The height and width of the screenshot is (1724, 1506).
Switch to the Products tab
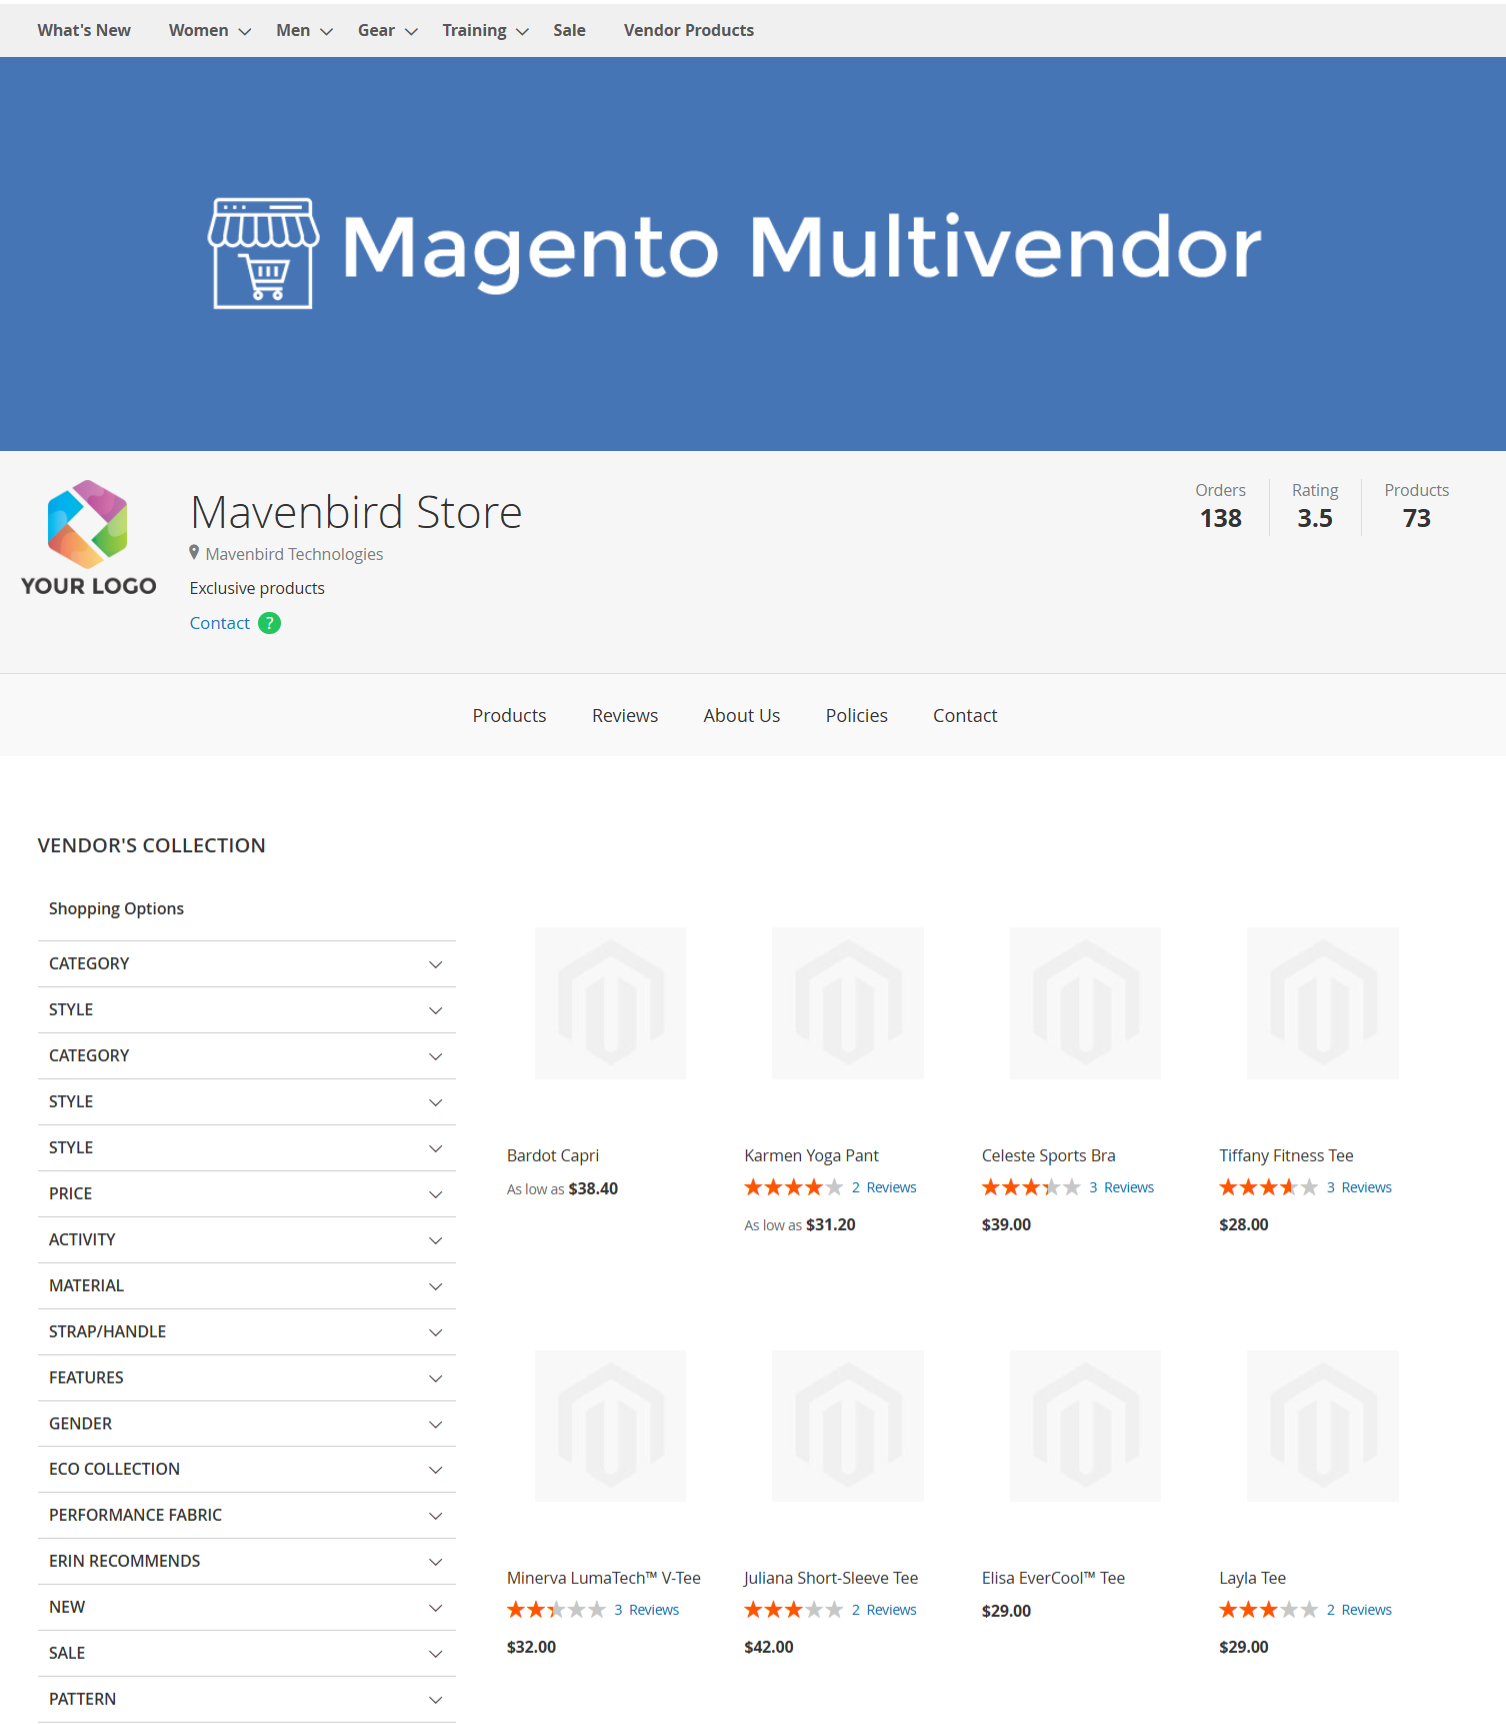[509, 715]
